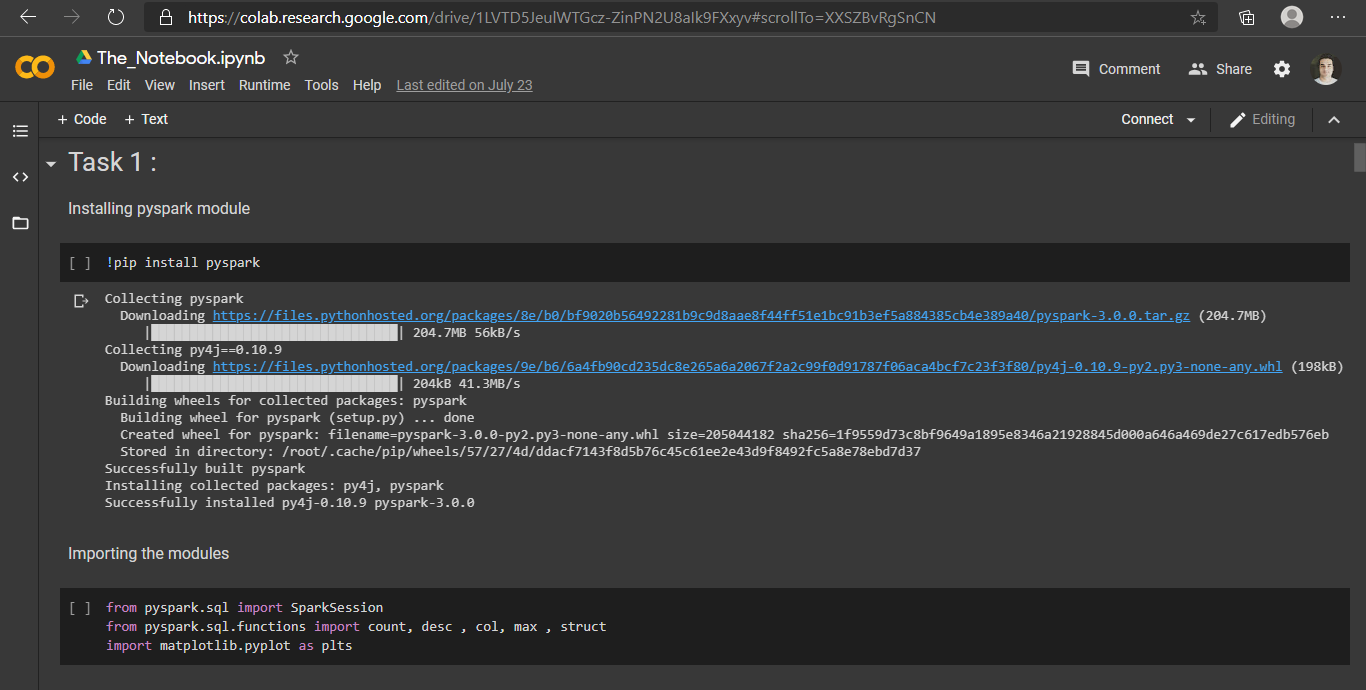
Task: Open the notebook settings gear
Action: tap(1282, 69)
